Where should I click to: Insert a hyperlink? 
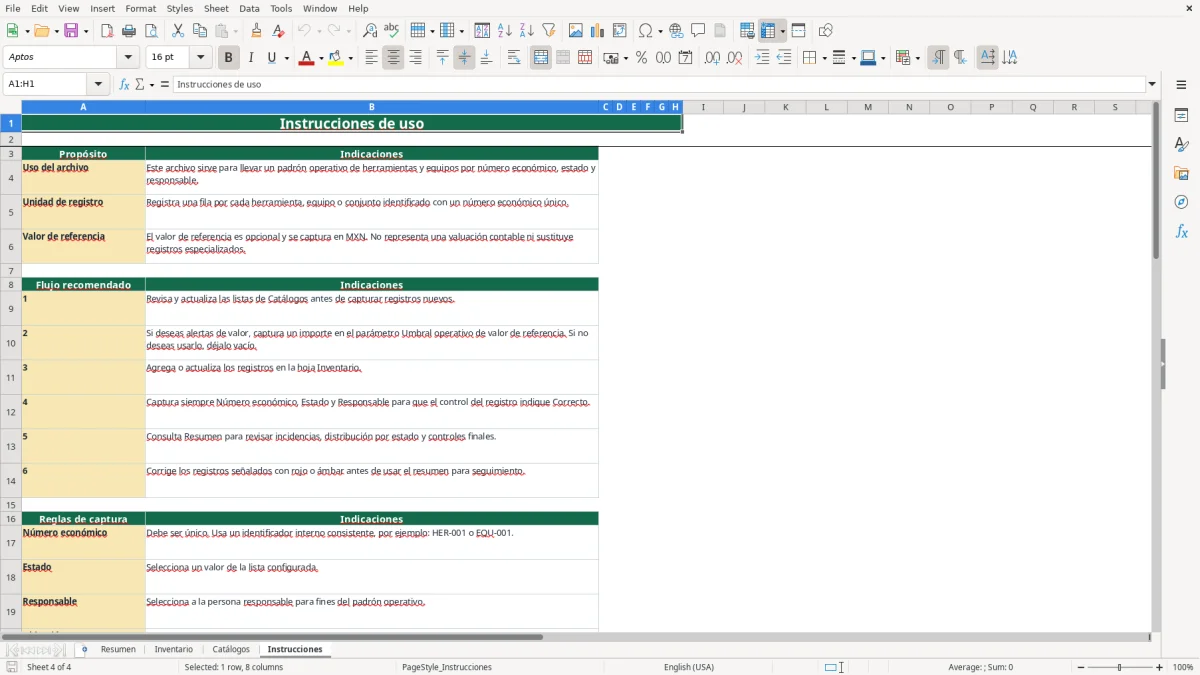[676, 31]
